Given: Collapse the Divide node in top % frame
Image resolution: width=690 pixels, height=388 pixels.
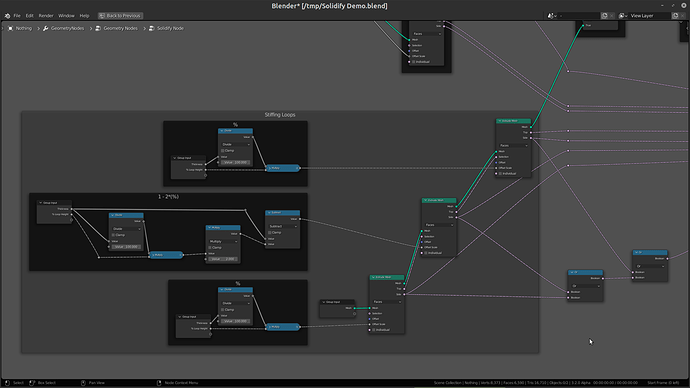Looking at the screenshot, I should click(x=222, y=131).
